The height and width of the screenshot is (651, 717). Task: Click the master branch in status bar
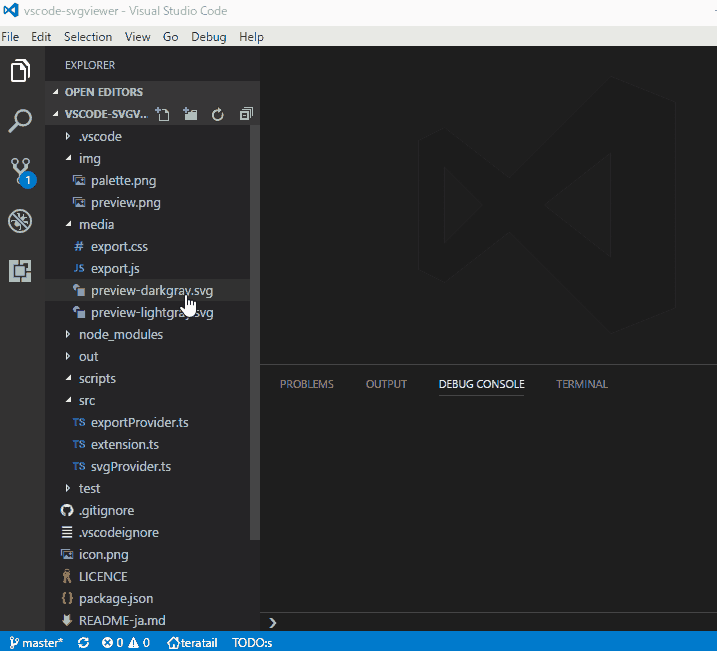coord(36,642)
